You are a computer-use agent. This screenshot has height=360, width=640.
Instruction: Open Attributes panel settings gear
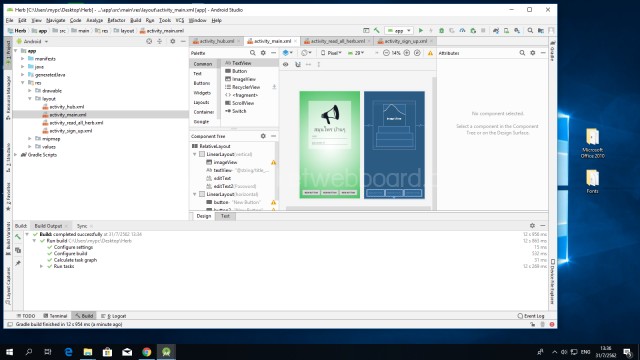(x=533, y=53)
